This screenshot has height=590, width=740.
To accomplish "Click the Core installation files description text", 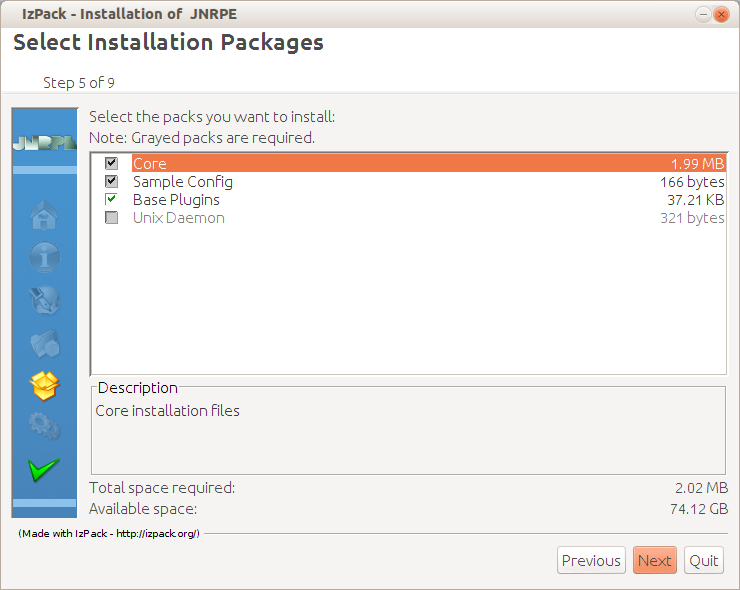I will pyautogui.click(x=167, y=410).
